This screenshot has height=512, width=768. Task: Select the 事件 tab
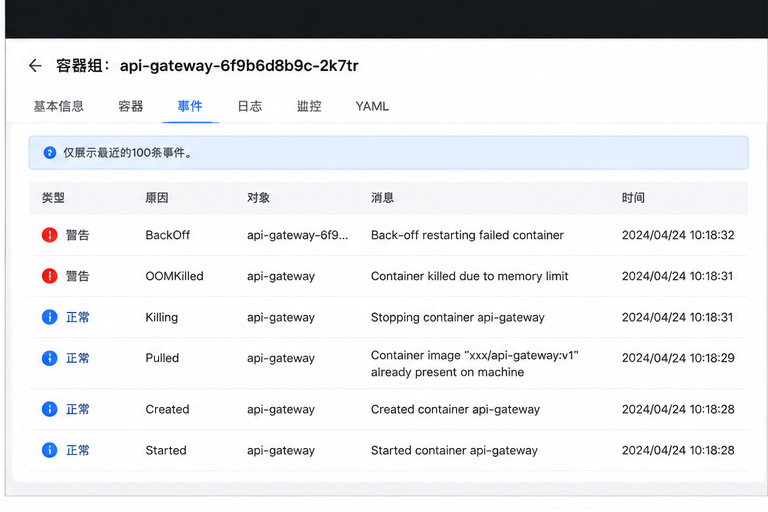coord(190,106)
